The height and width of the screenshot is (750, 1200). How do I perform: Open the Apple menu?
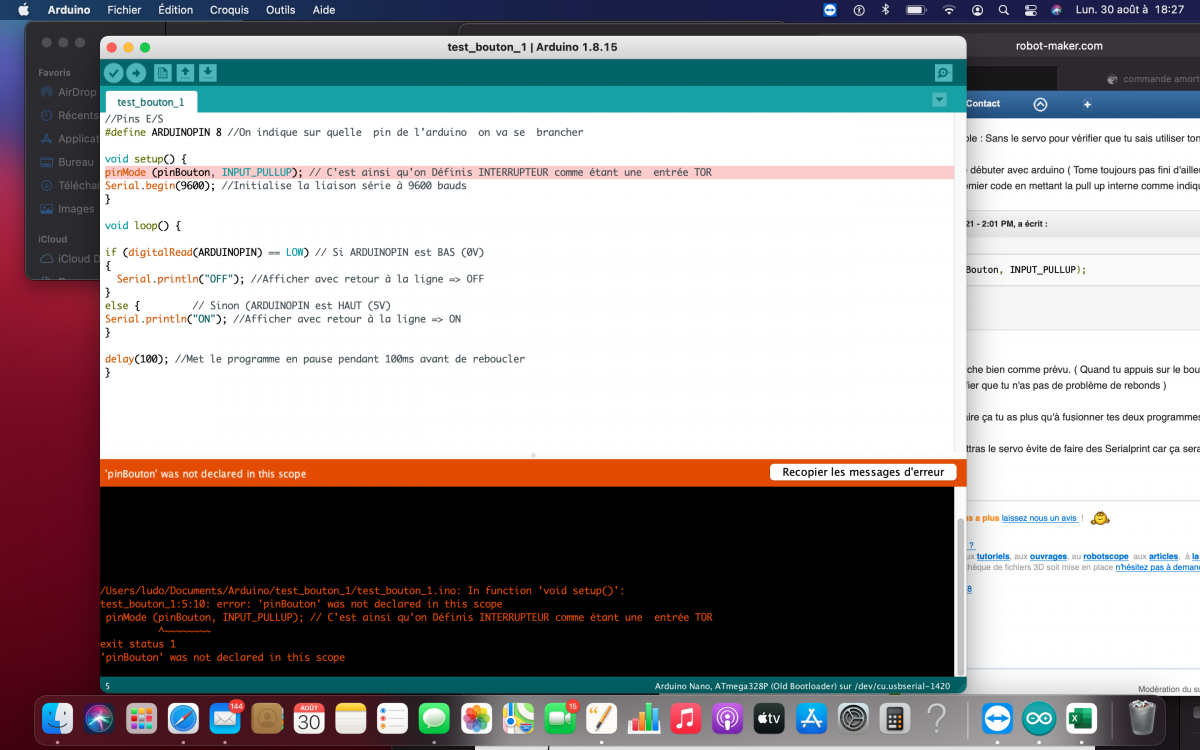23,10
